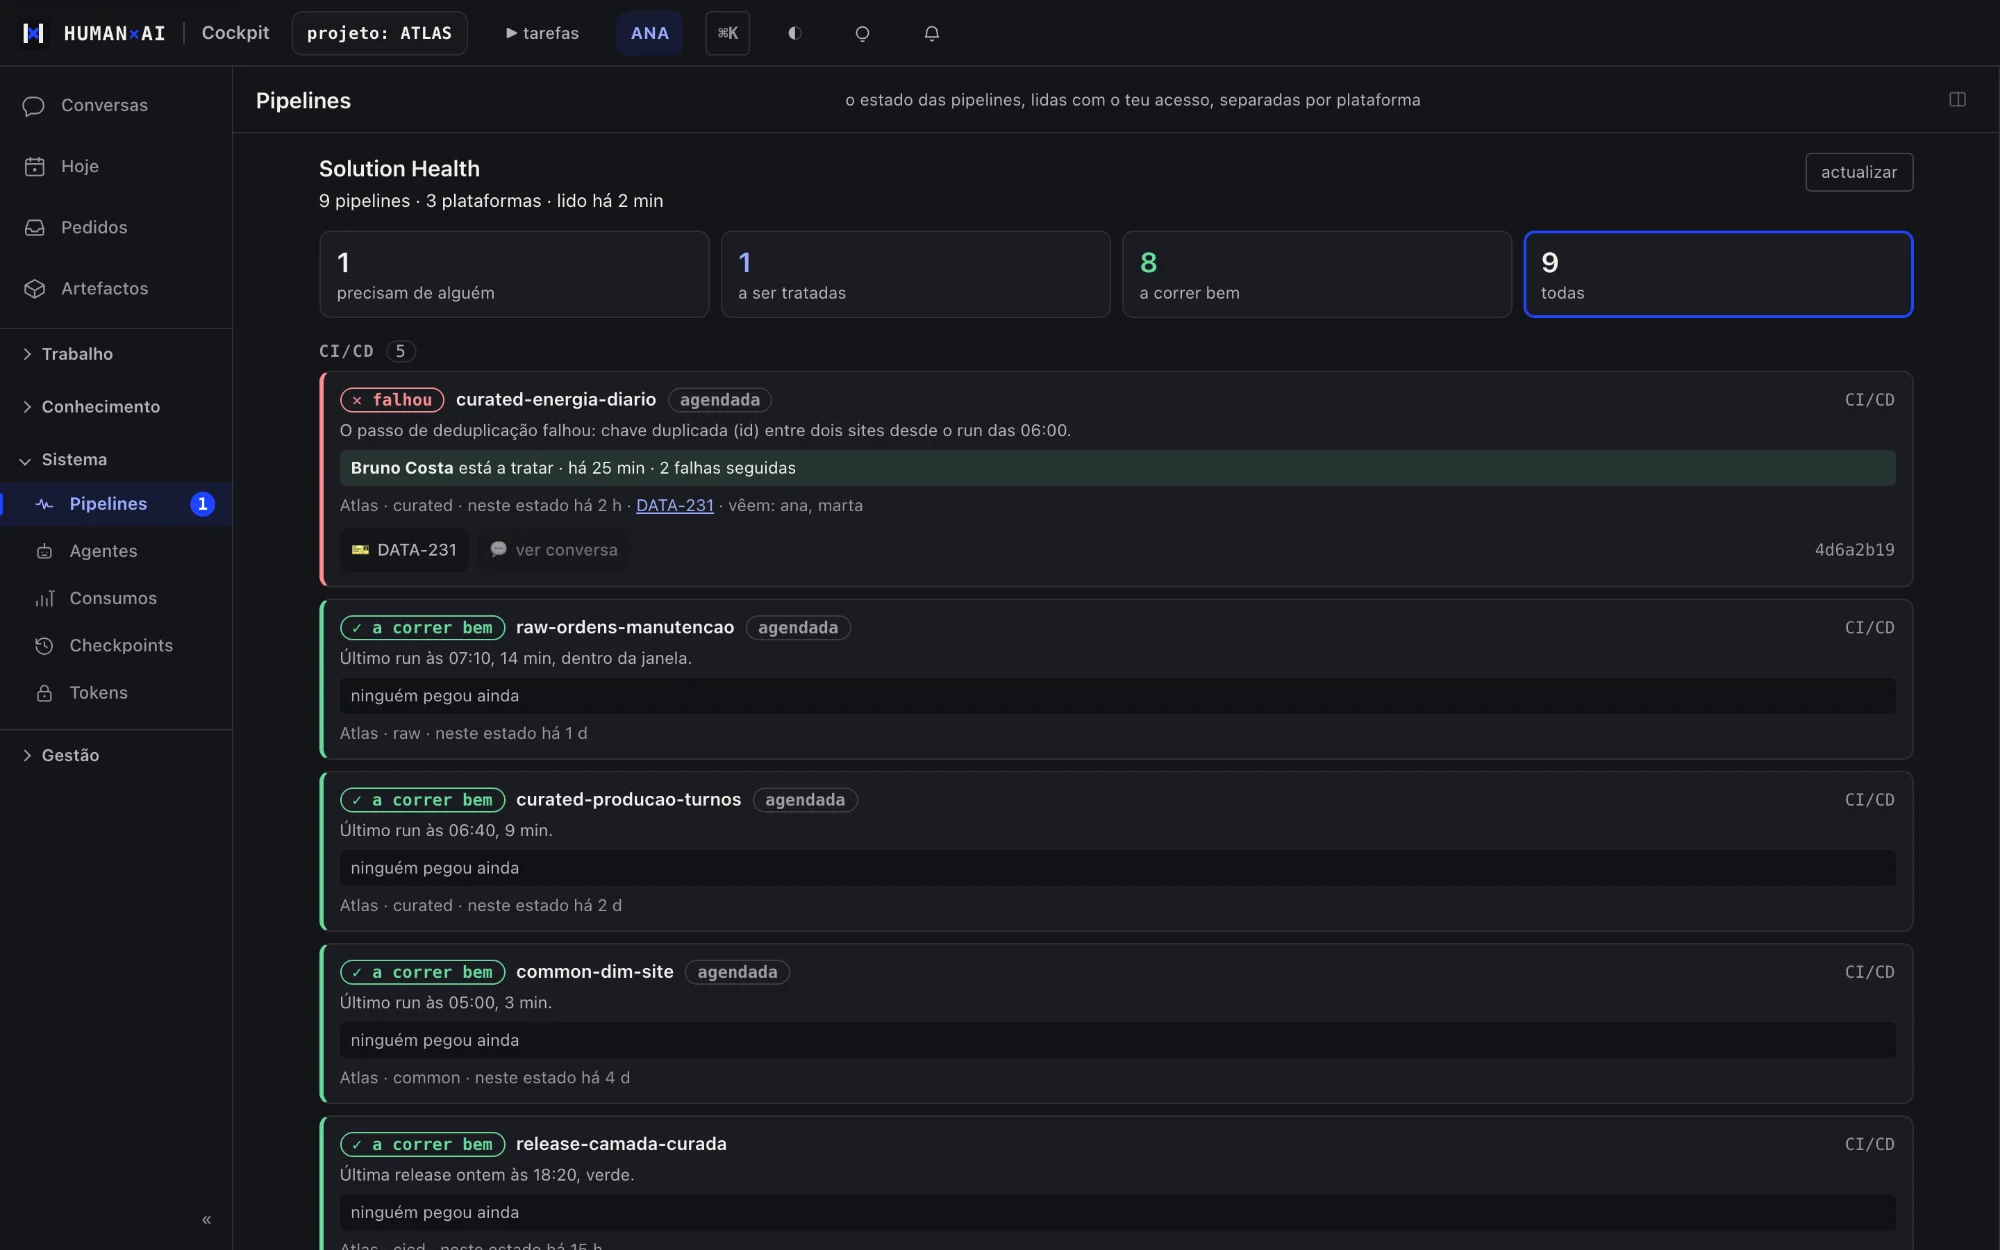Open Consumos usage page
The width and height of the screenshot is (2000, 1250).
[x=116, y=598]
